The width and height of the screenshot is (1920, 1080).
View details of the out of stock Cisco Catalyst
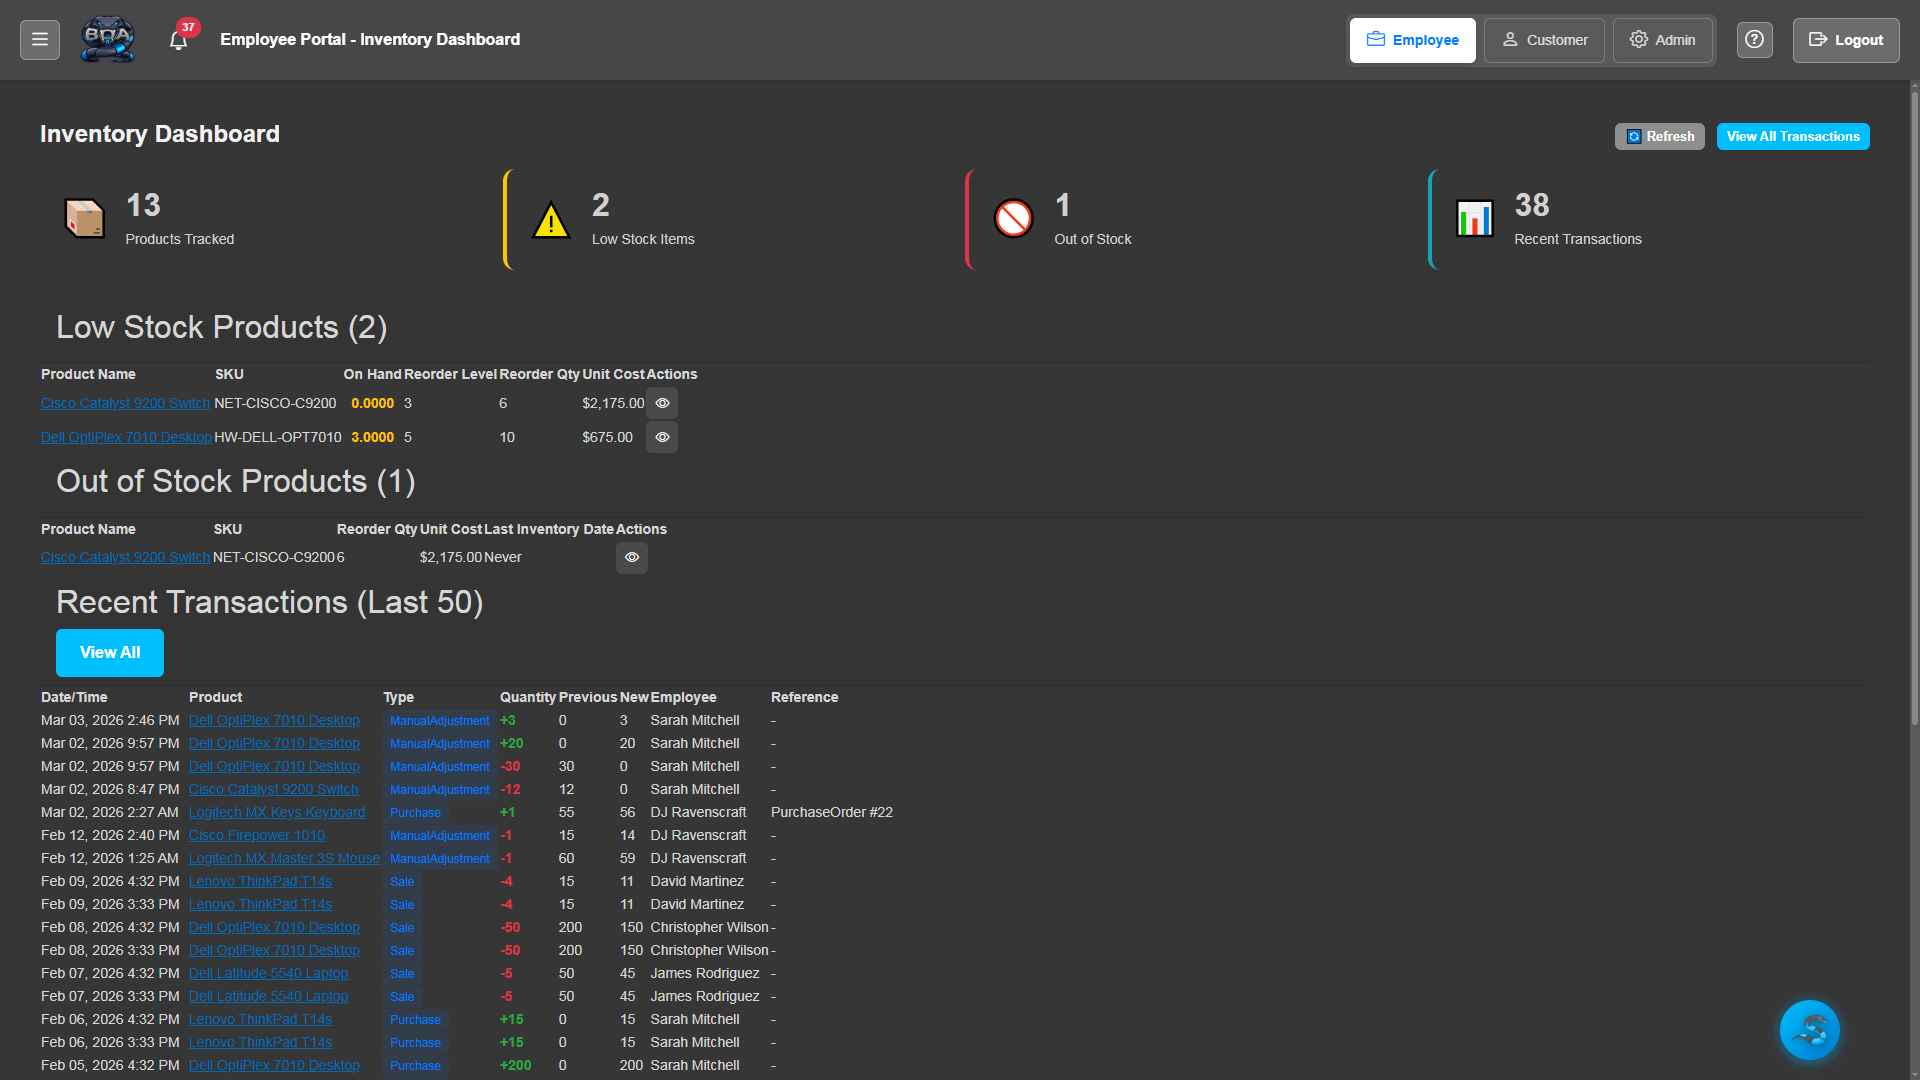point(631,557)
